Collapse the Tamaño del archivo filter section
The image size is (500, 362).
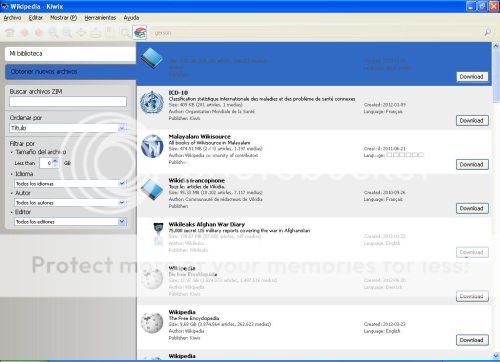(12, 152)
